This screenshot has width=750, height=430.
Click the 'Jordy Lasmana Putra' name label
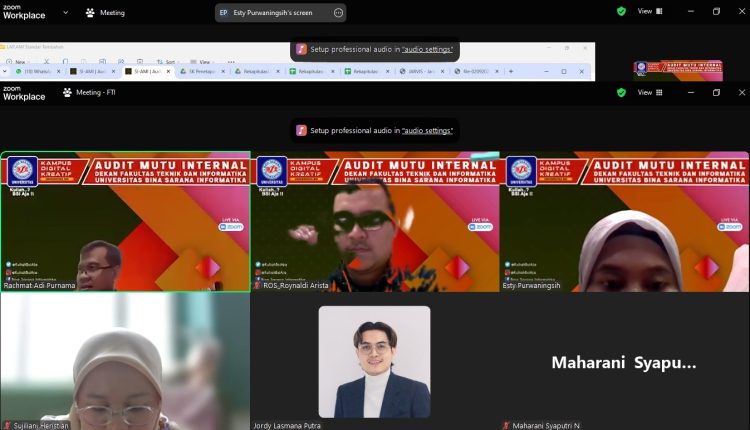287,425
